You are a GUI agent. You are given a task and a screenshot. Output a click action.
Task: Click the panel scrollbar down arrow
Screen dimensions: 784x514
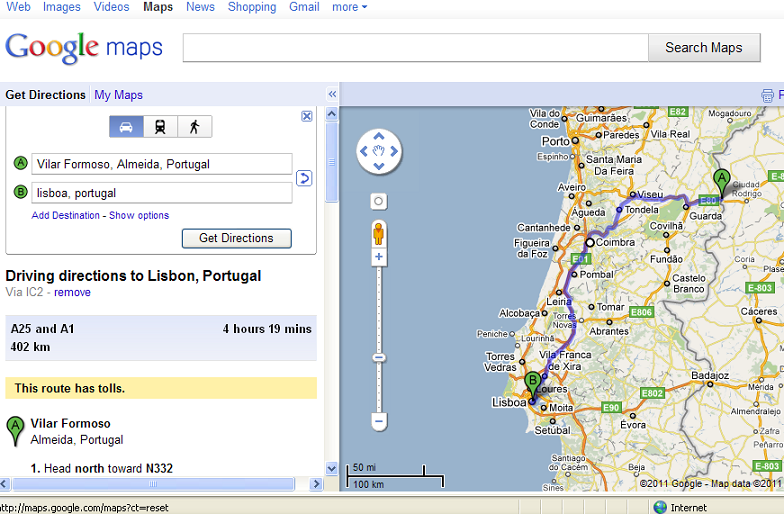(x=332, y=468)
